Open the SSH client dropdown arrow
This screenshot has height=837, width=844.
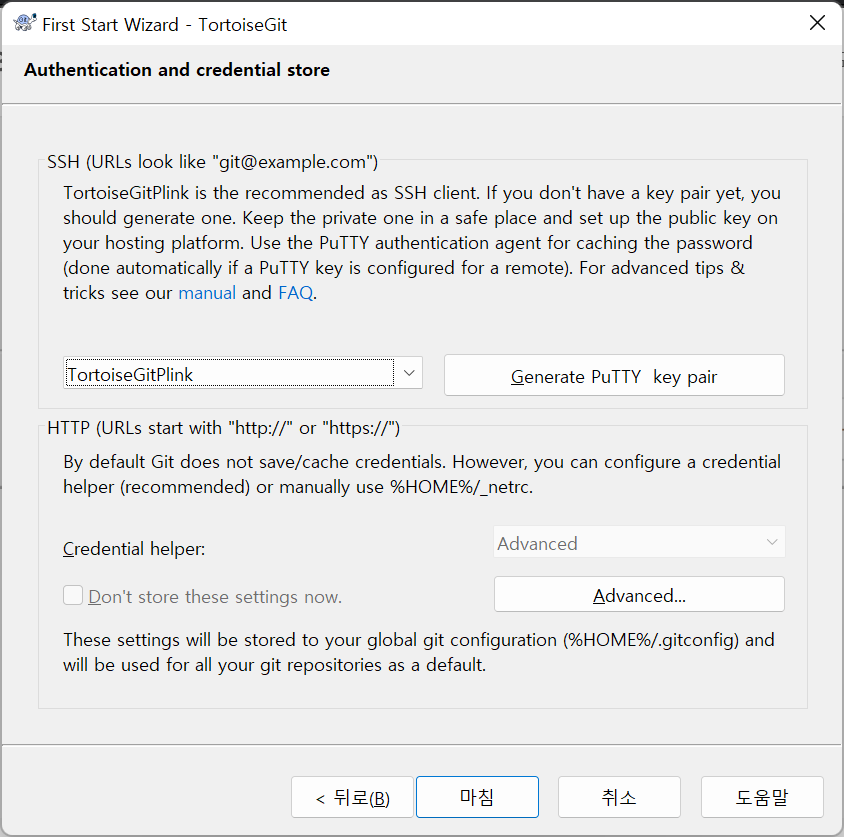[x=409, y=373]
